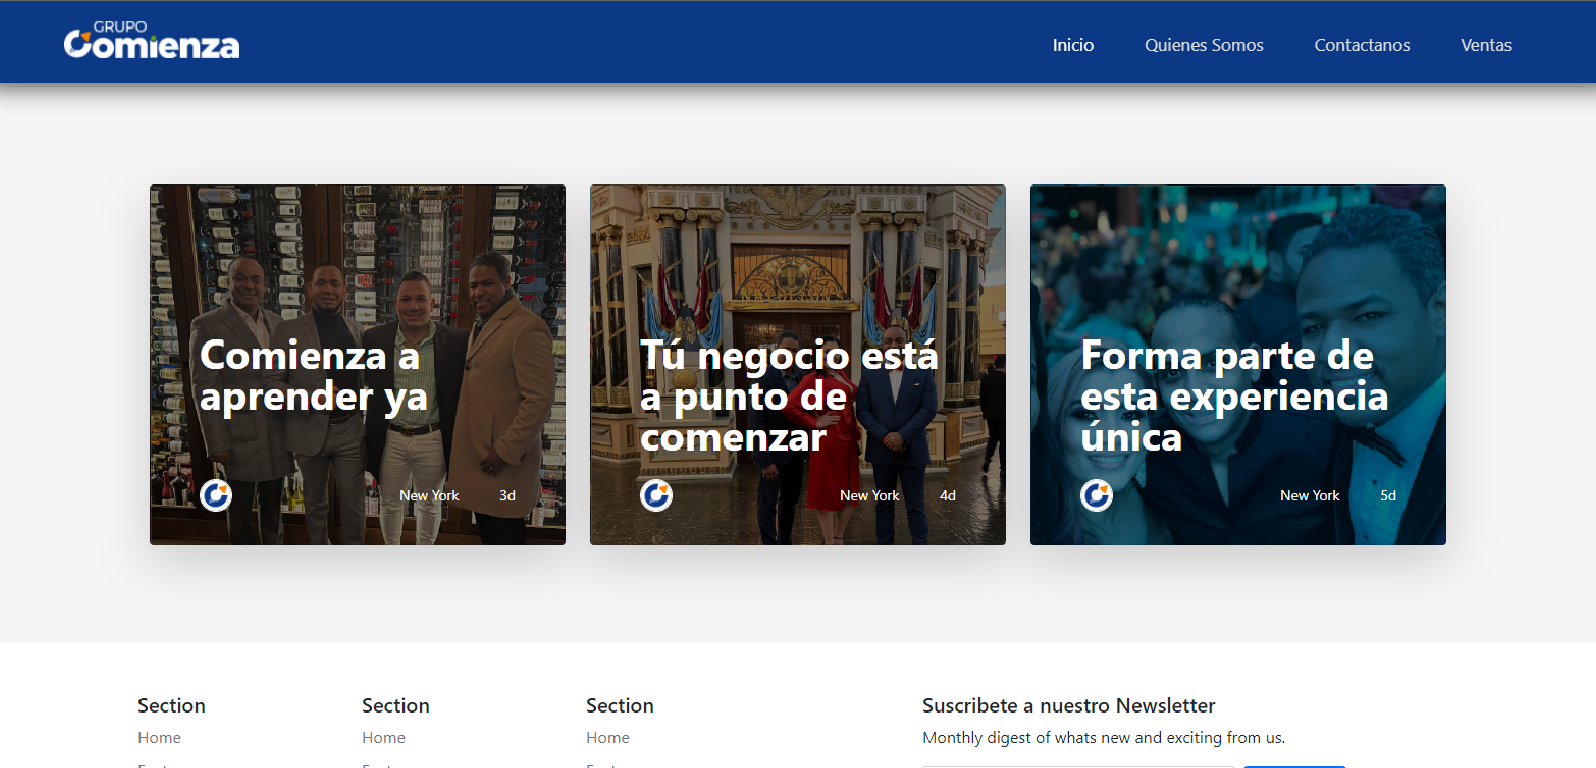Open the Contactanos nav link

tap(1362, 45)
